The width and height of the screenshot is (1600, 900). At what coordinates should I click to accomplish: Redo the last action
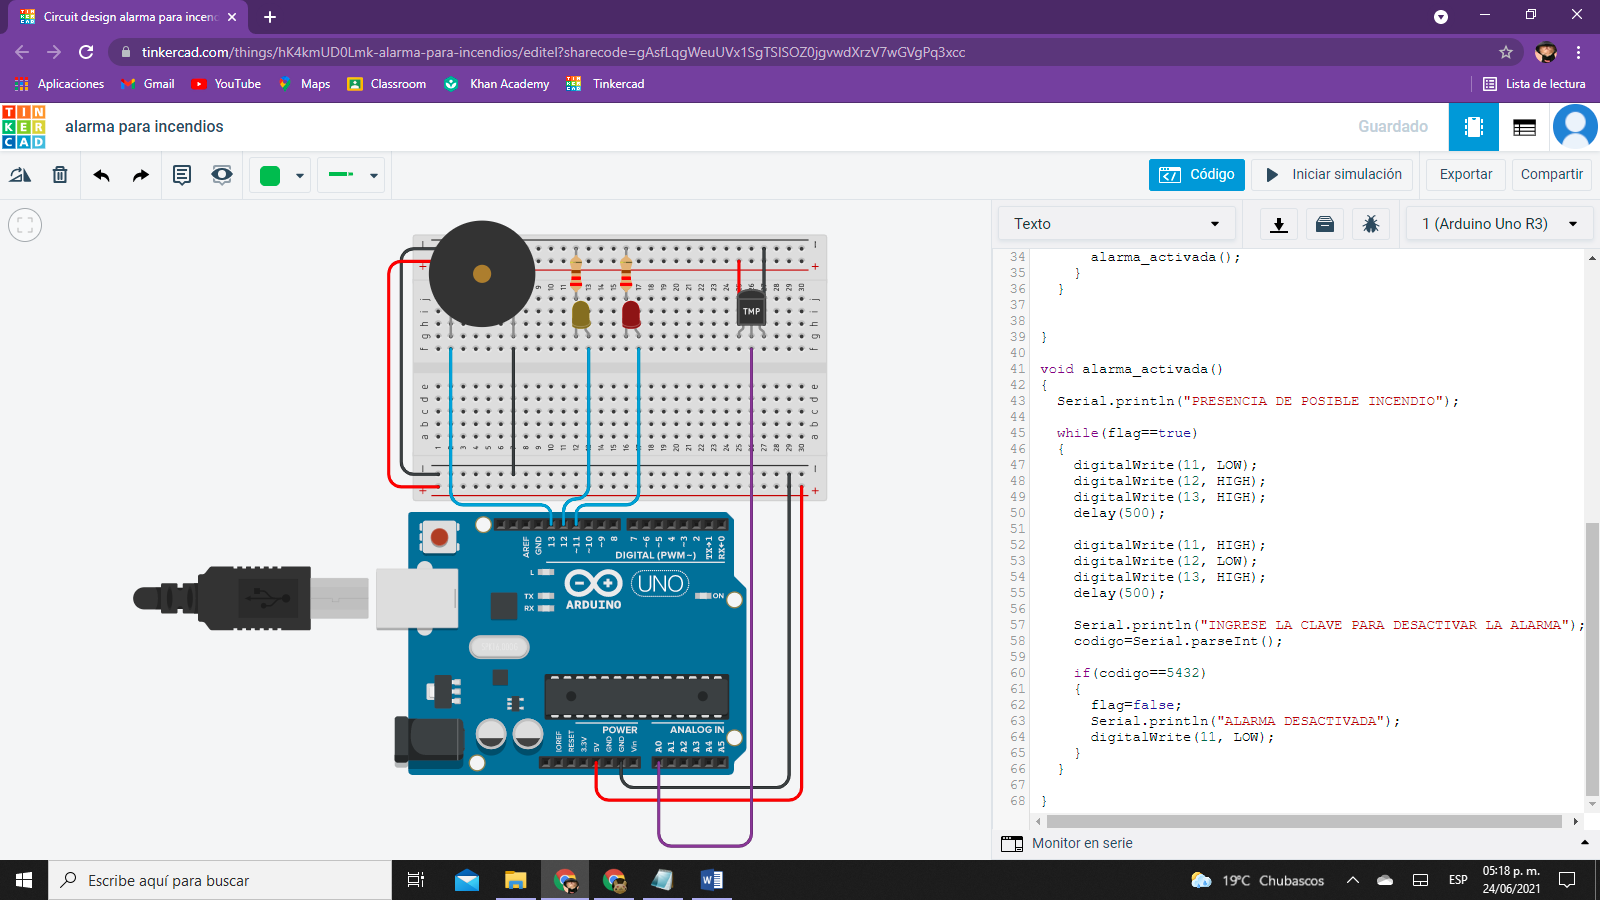[x=141, y=175]
